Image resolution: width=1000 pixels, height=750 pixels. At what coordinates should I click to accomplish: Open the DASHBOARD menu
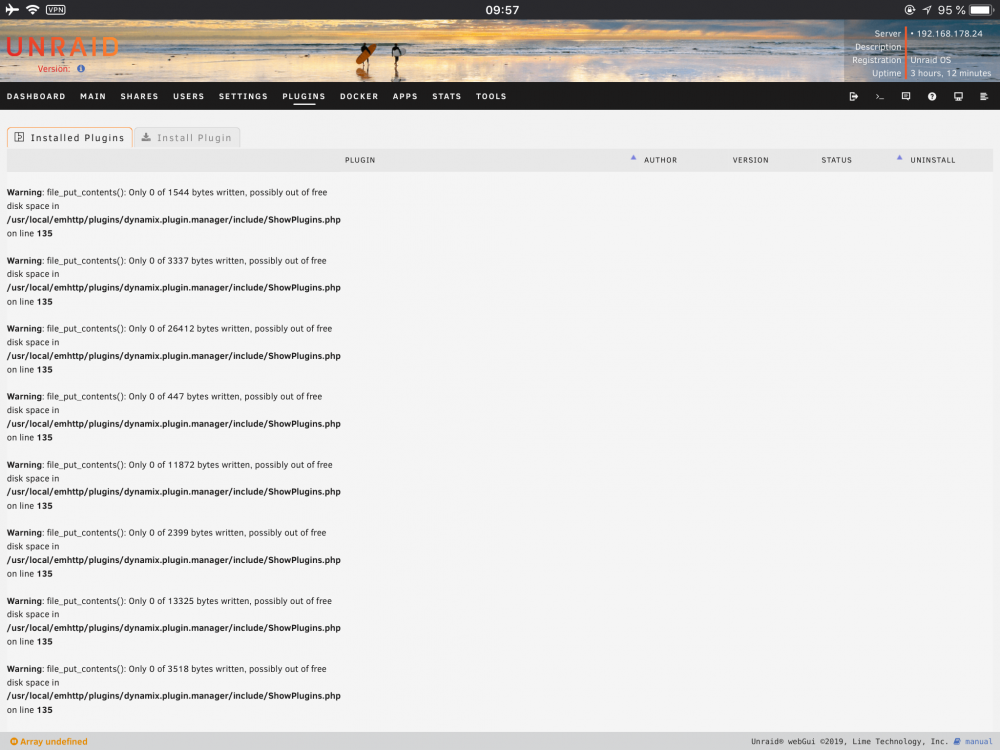click(36, 96)
